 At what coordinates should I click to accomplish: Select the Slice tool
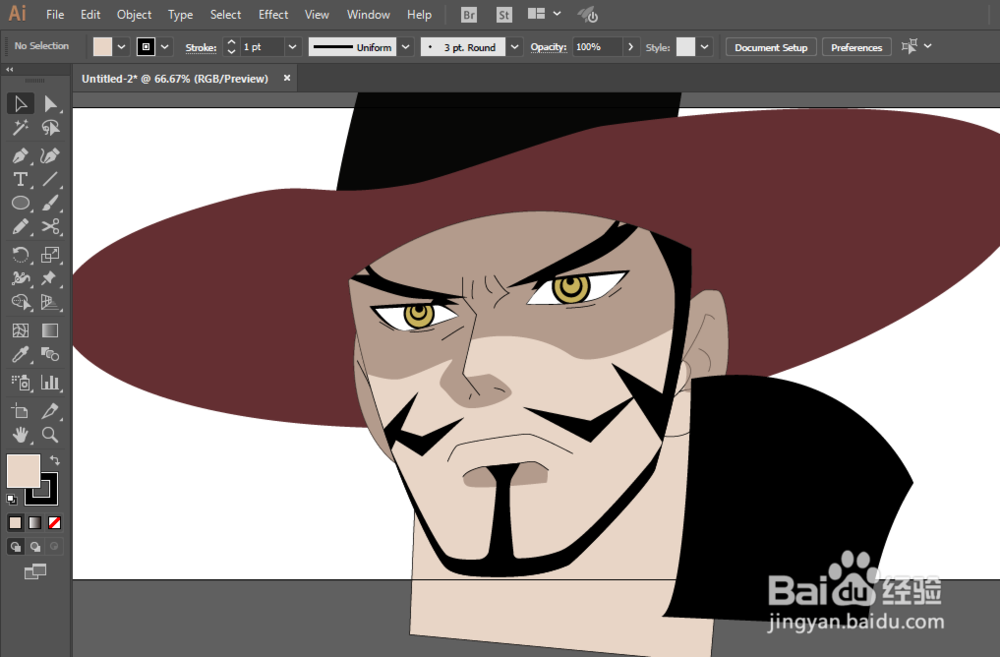pyautogui.click(x=50, y=411)
